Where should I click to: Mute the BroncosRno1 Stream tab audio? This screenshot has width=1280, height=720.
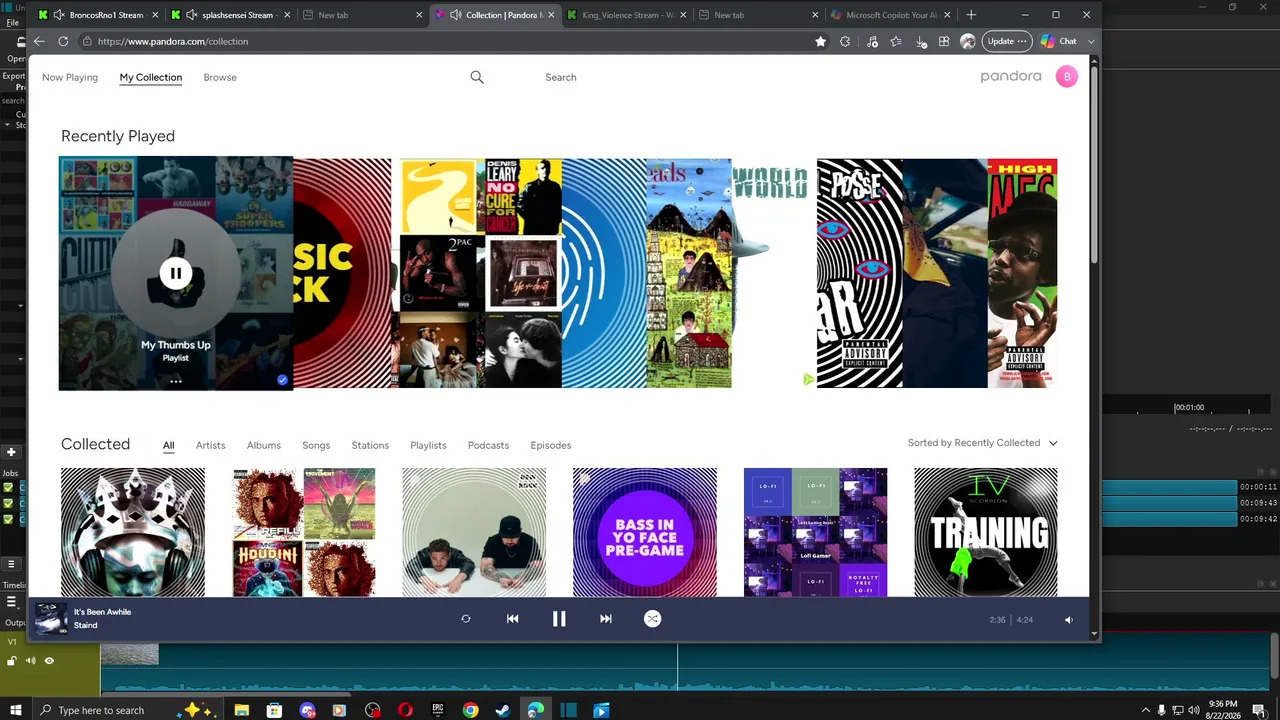point(59,15)
